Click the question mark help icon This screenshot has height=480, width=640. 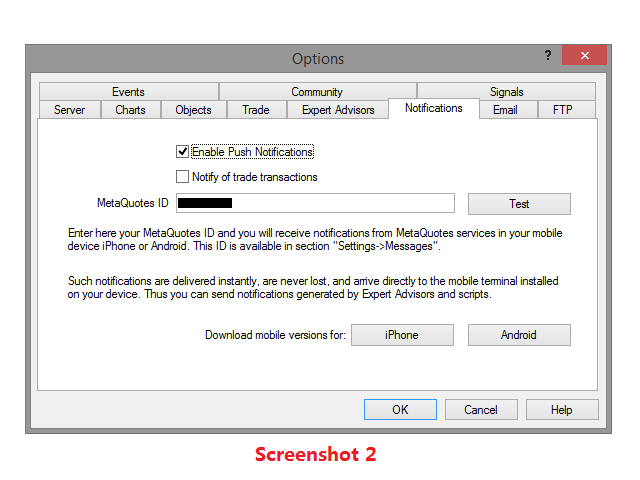point(548,55)
